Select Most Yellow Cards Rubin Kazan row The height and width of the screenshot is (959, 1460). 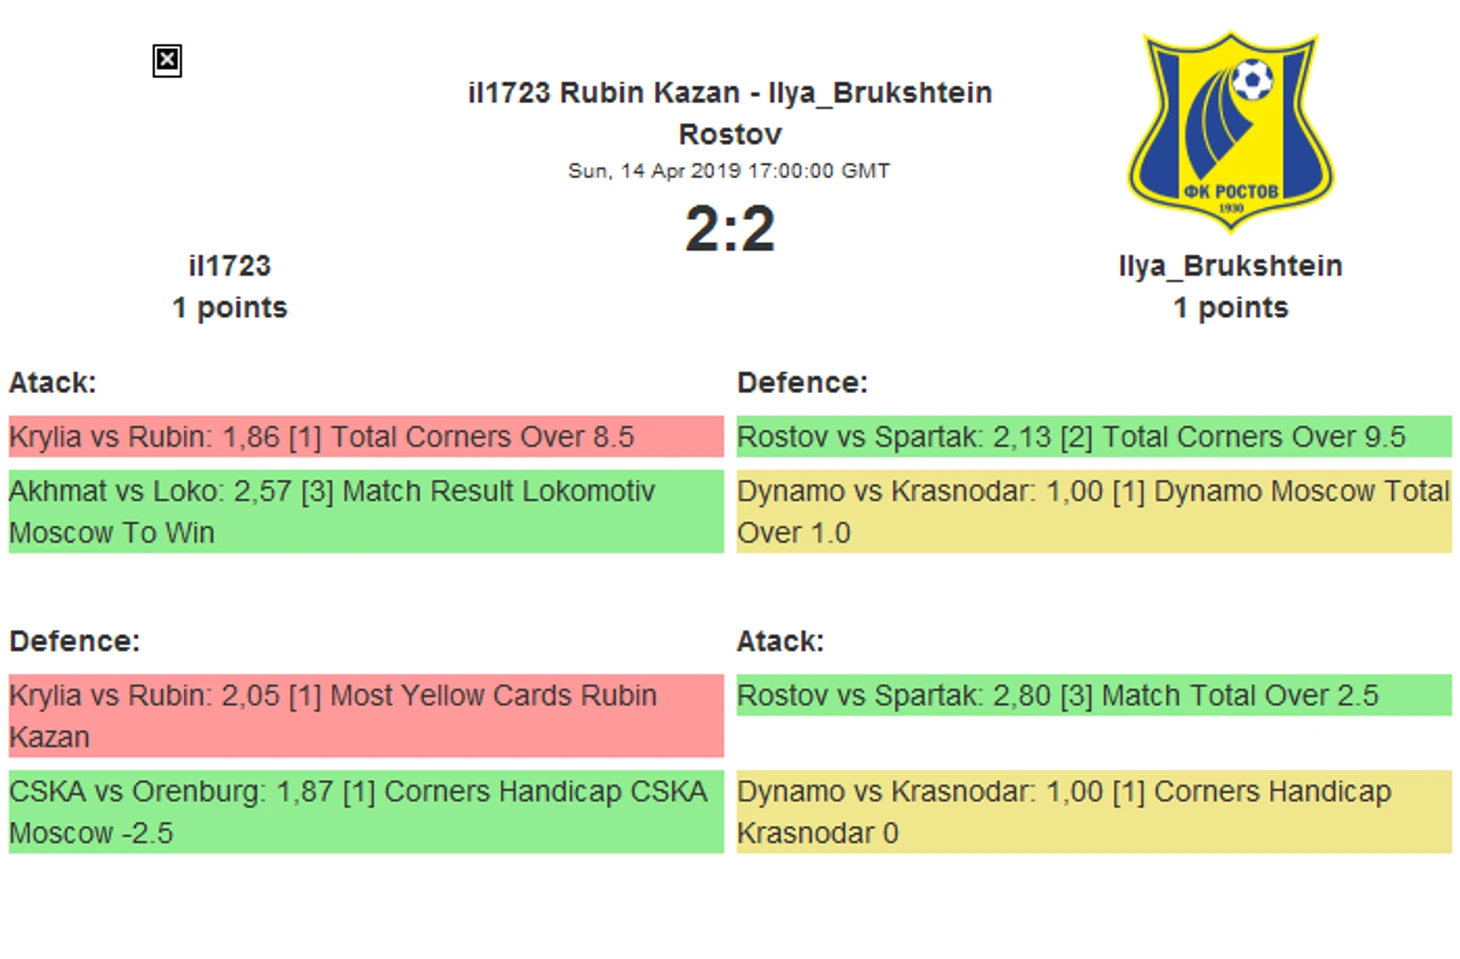pos(366,715)
